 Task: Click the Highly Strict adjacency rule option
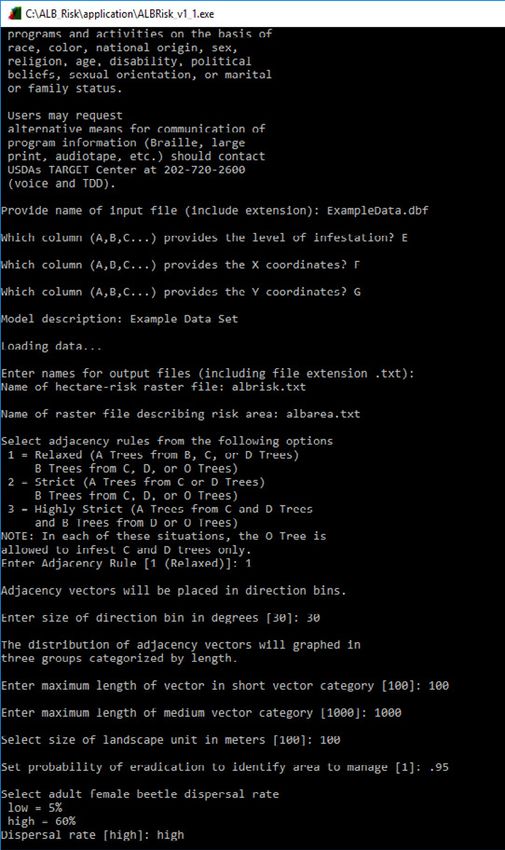[160, 509]
